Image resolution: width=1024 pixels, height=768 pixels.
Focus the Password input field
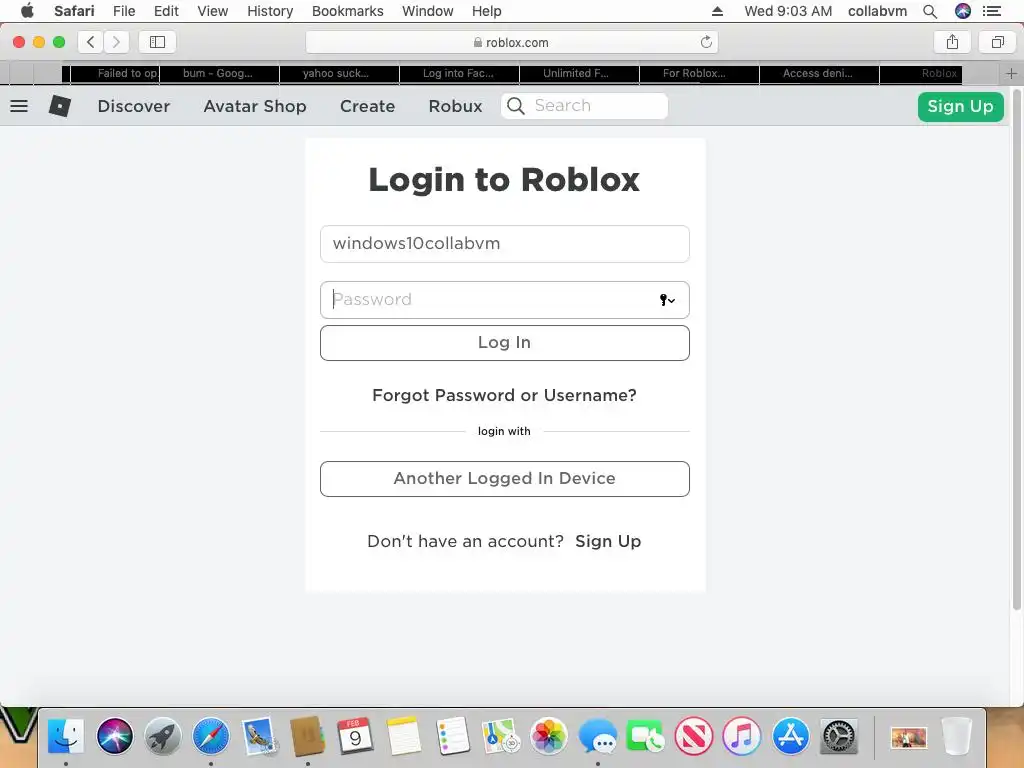[505, 300]
